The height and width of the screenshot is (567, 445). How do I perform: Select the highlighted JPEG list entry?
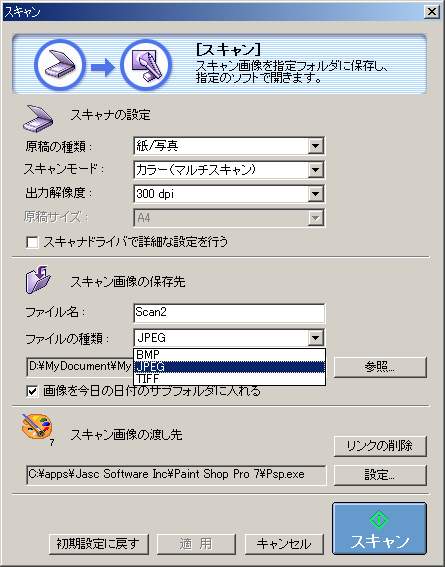coord(230,367)
